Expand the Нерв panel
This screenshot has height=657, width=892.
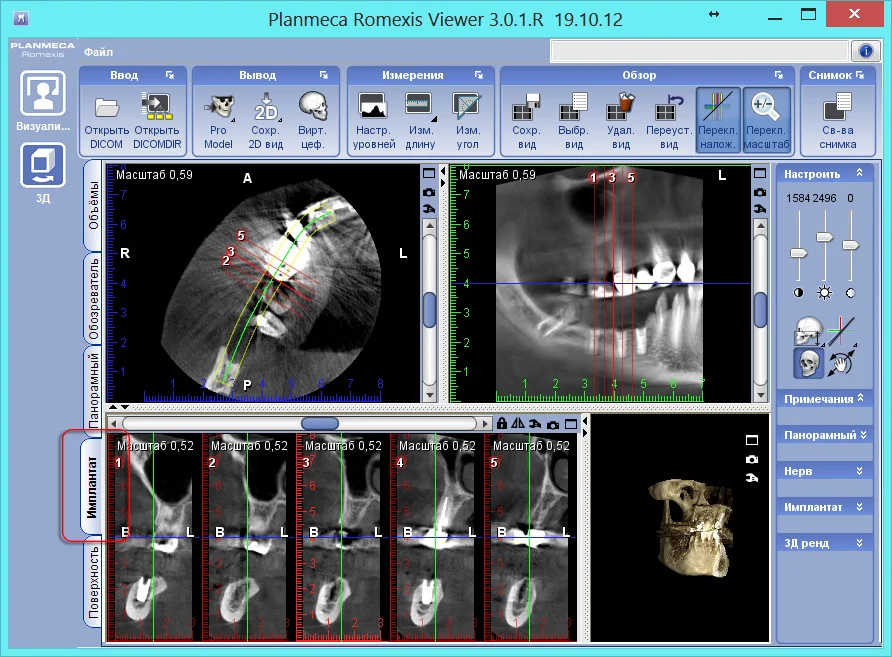point(824,471)
